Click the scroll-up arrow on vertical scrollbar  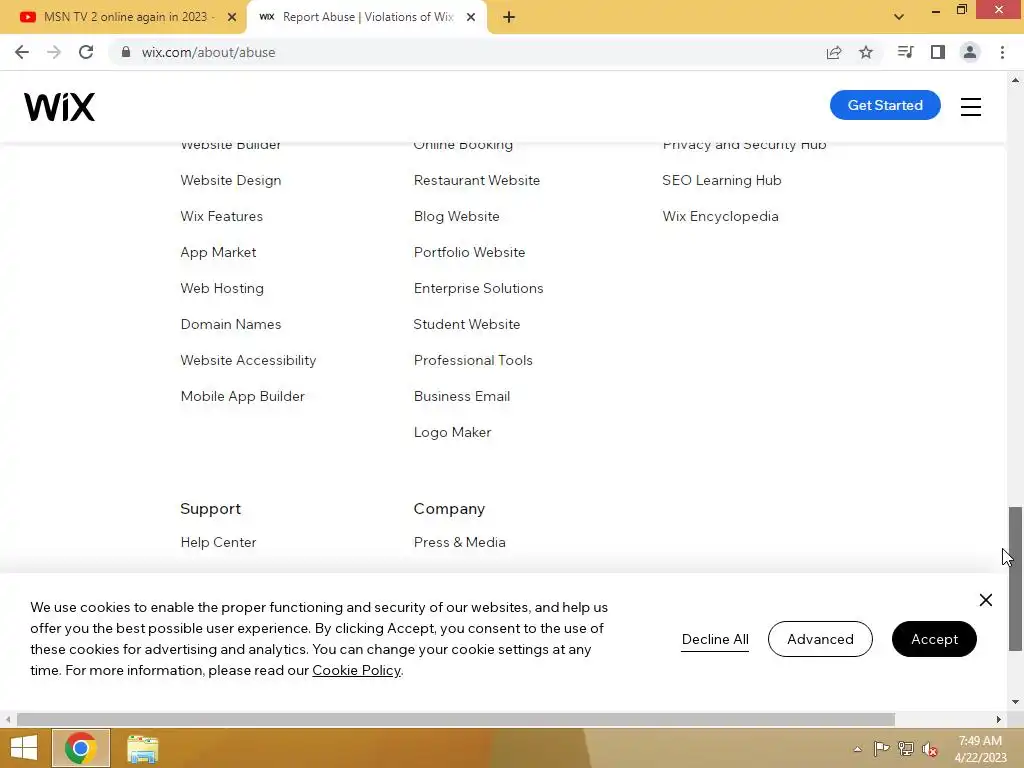pos(1015,80)
